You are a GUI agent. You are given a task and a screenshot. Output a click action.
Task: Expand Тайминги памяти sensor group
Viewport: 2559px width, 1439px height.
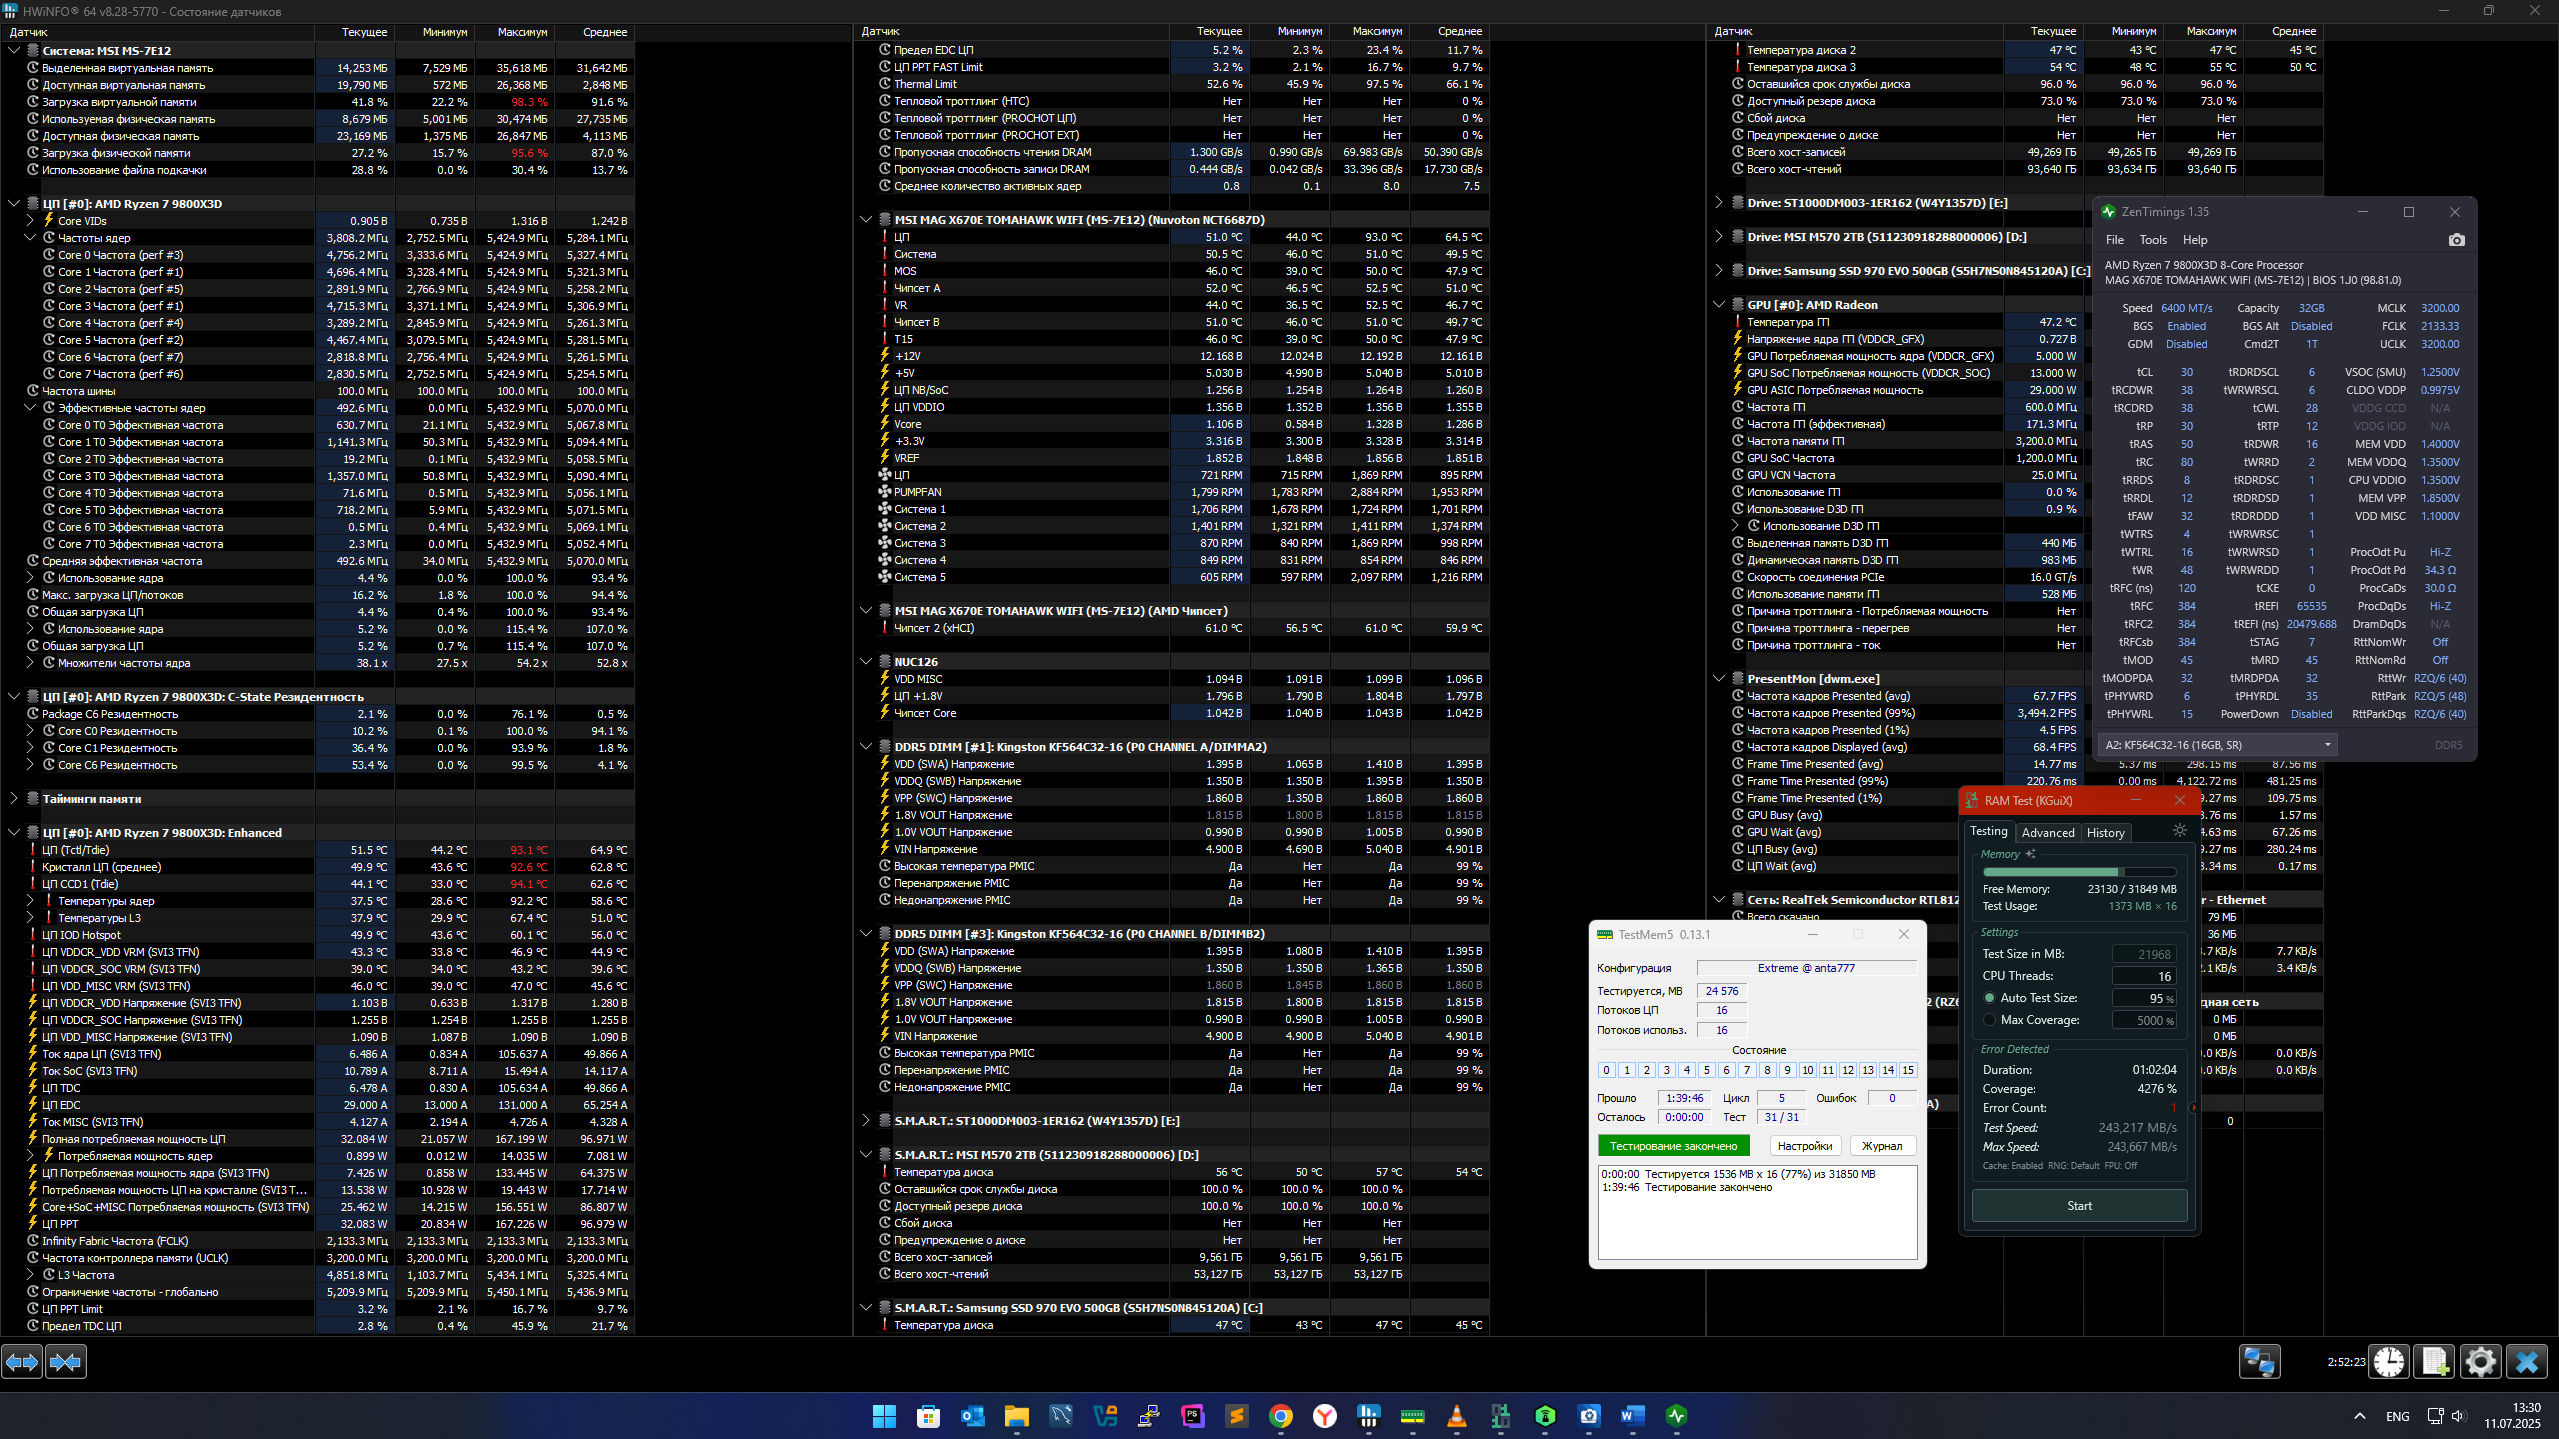(x=14, y=799)
